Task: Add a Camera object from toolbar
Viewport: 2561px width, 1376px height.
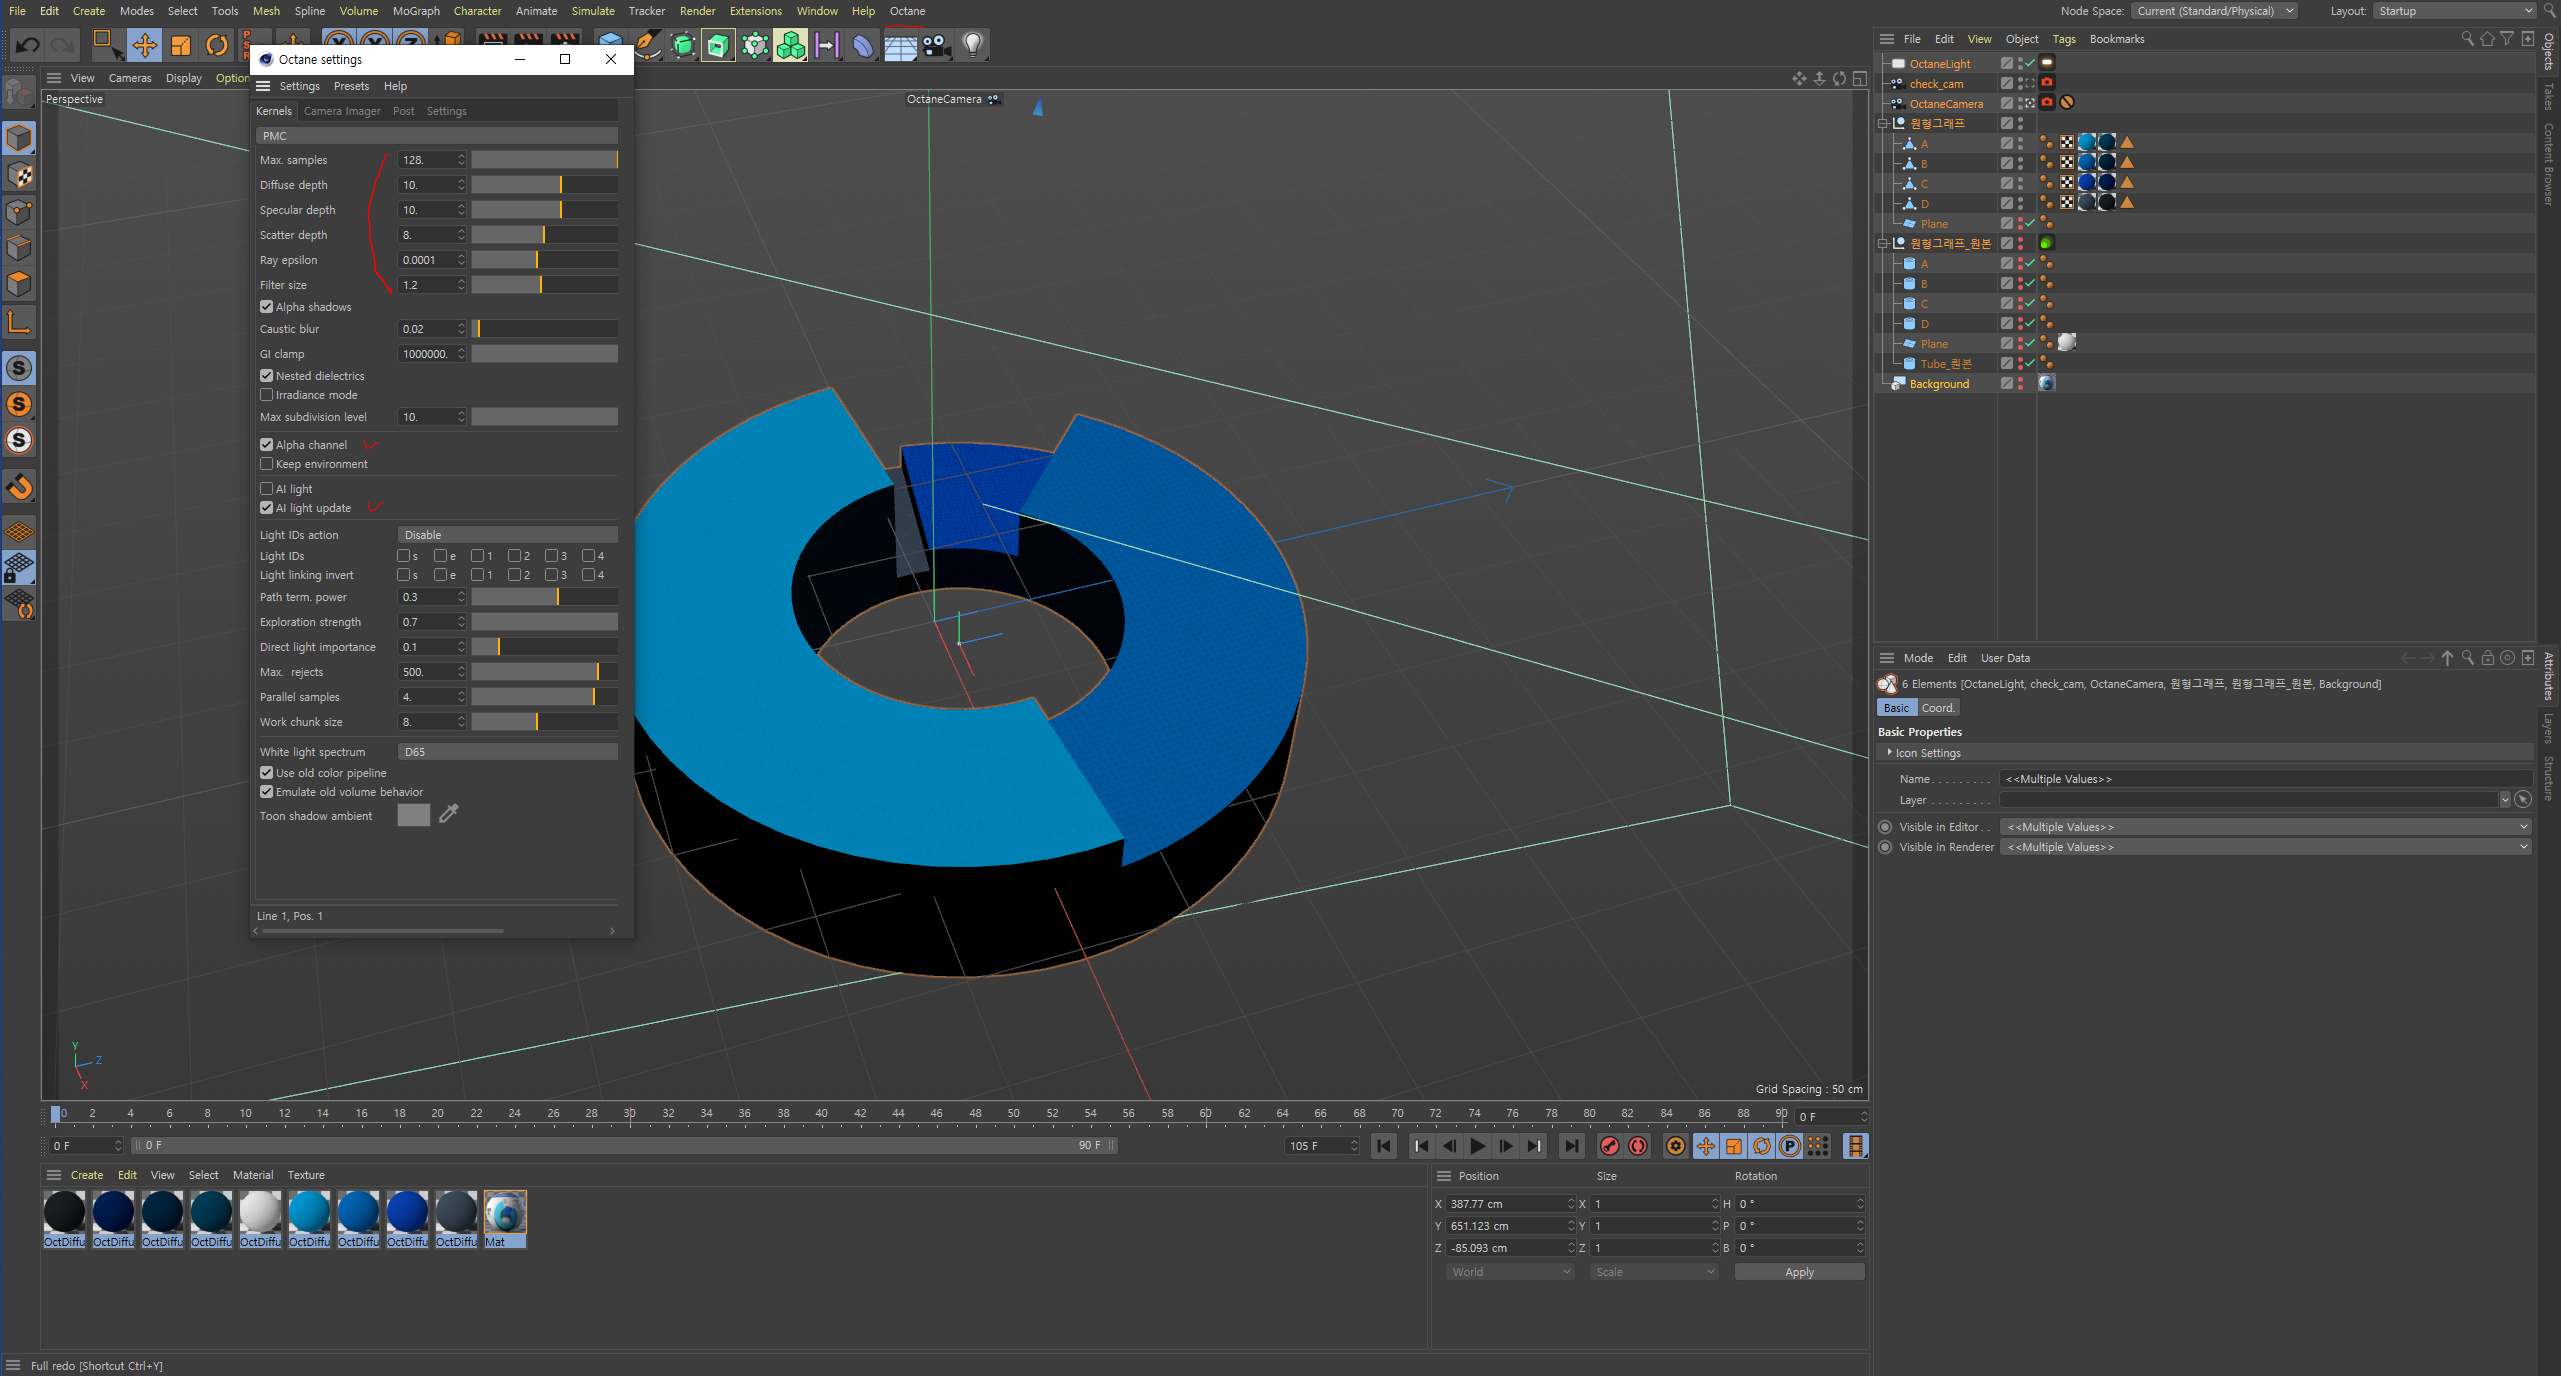Action: coord(936,45)
